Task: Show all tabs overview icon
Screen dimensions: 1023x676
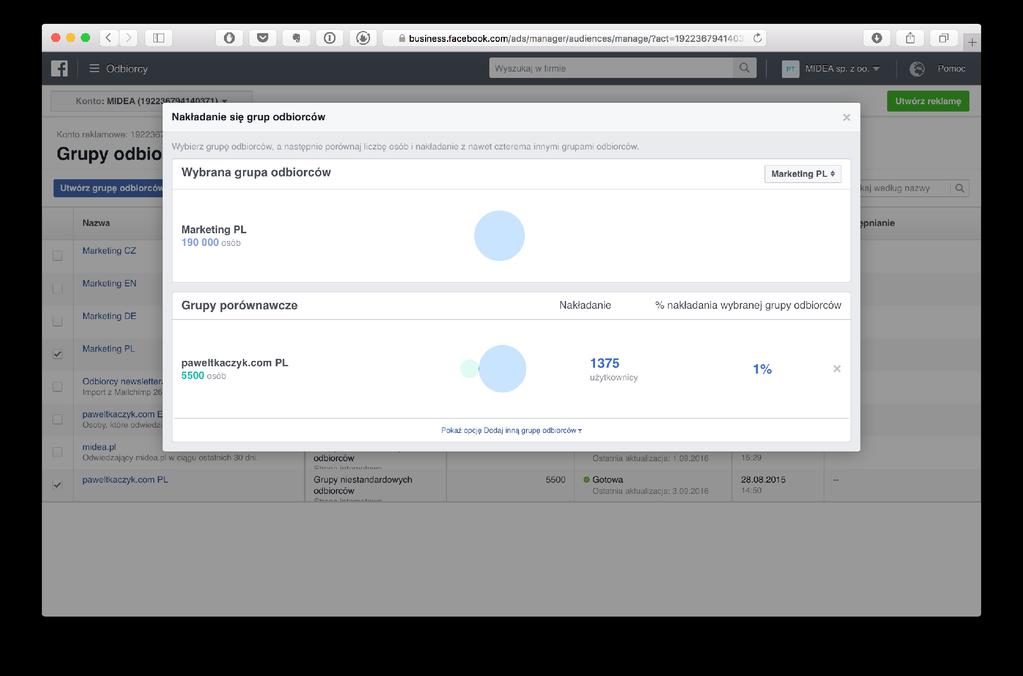Action: (943, 38)
